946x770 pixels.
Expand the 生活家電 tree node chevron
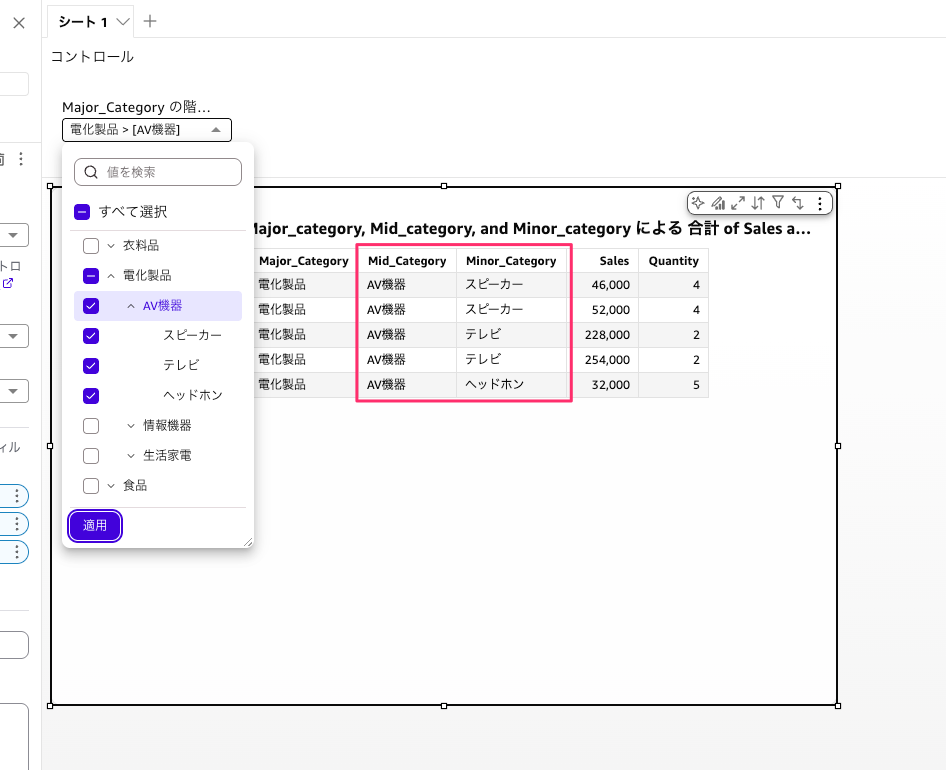tap(131, 456)
